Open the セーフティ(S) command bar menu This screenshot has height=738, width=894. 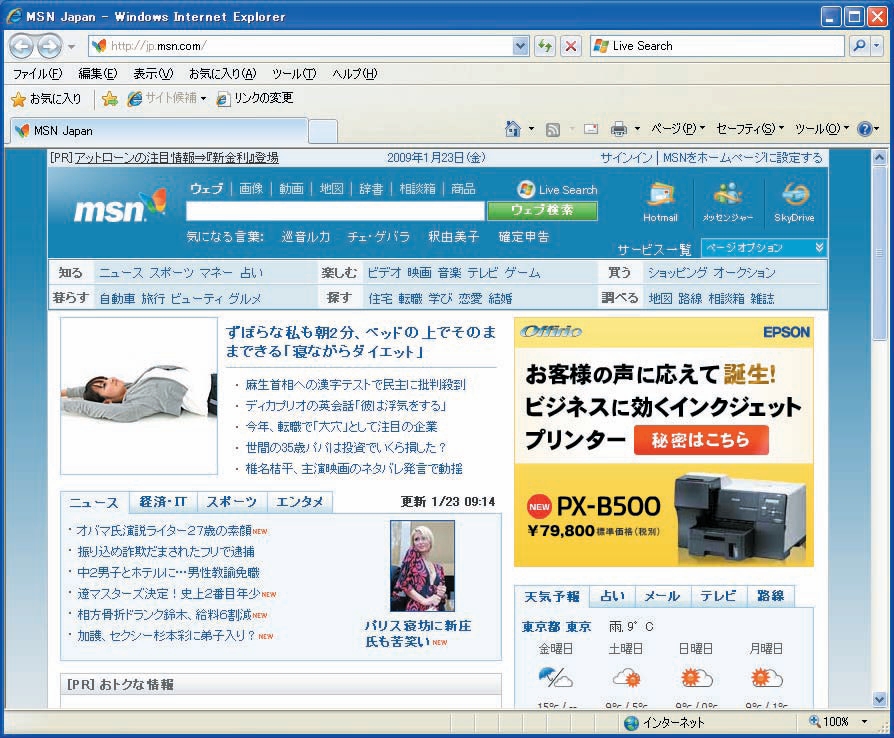750,129
